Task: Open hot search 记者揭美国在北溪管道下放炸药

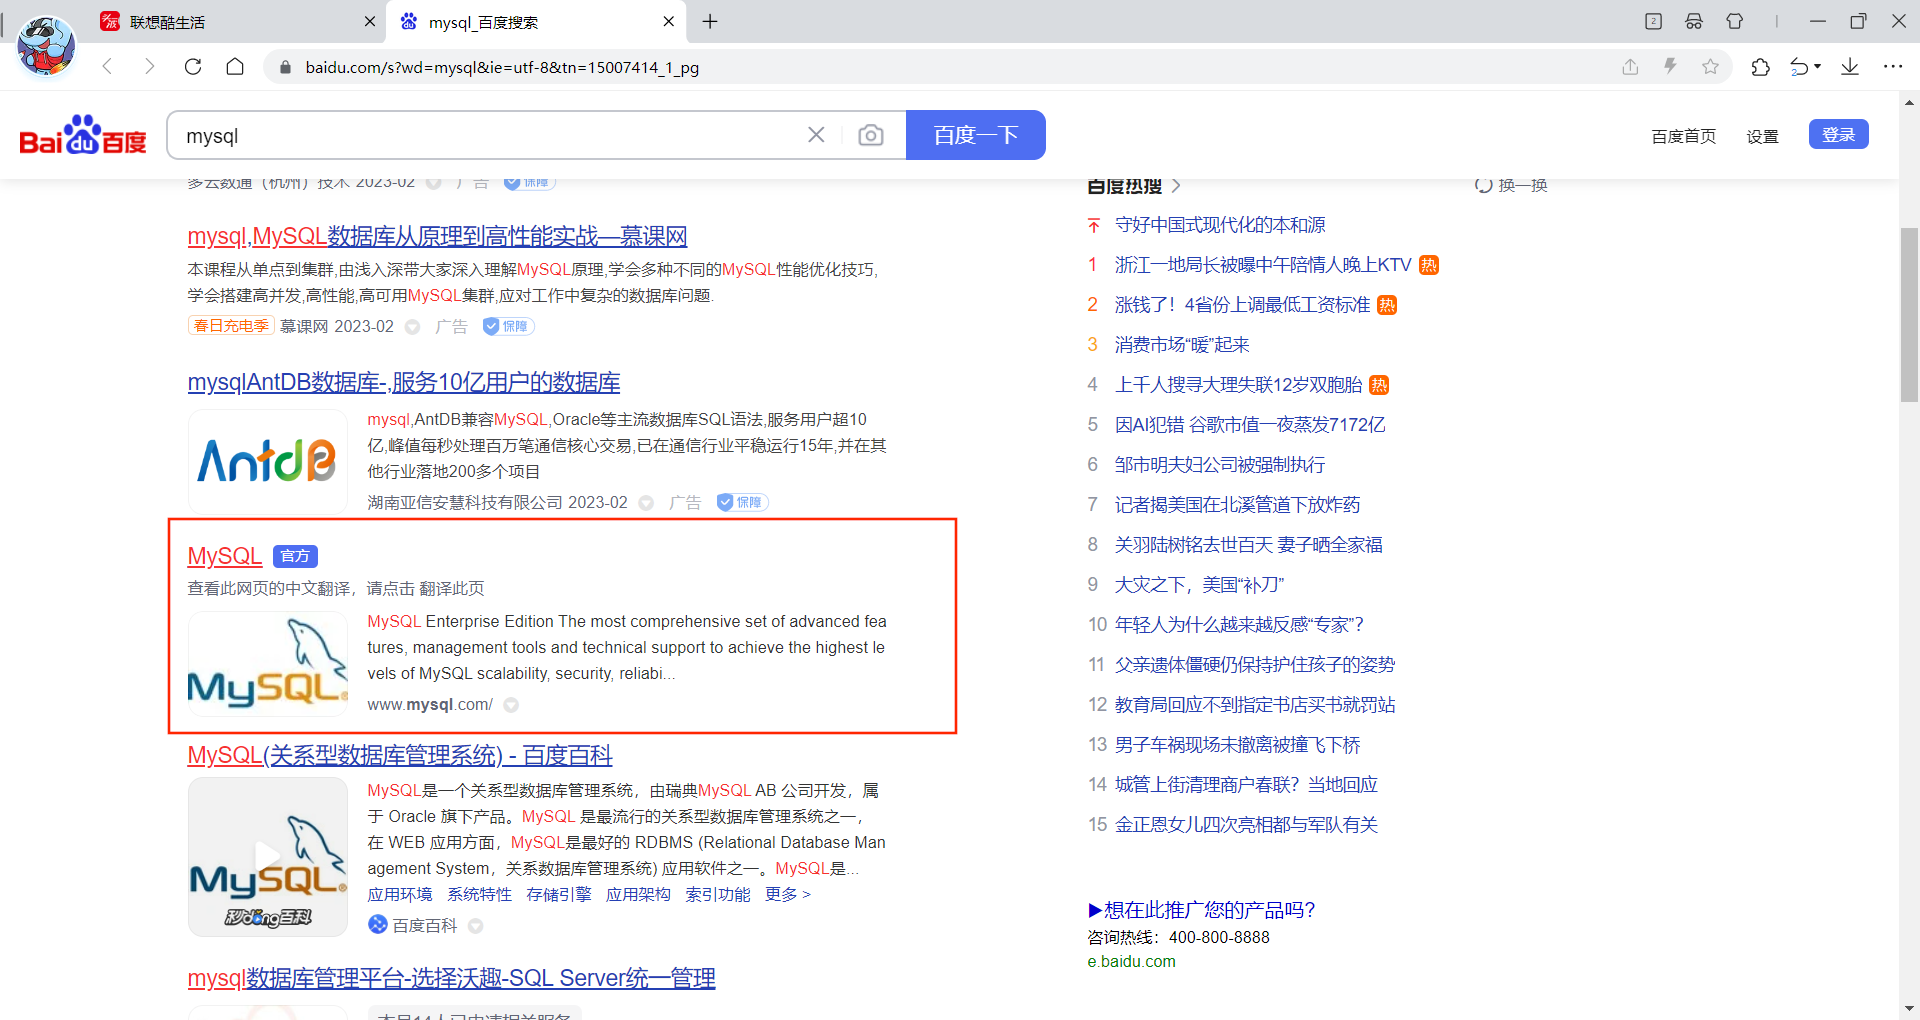Action: click(x=1237, y=505)
